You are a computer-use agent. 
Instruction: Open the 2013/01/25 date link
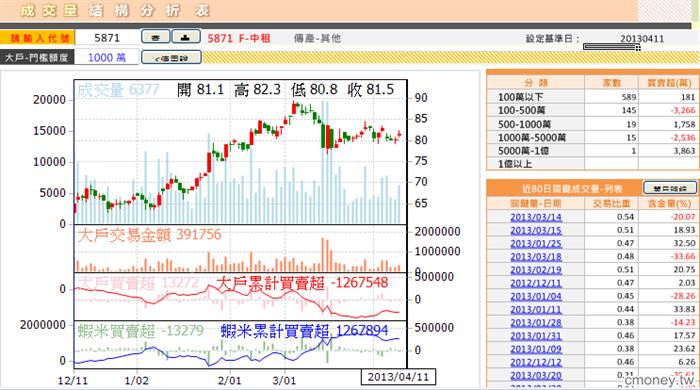(536, 243)
